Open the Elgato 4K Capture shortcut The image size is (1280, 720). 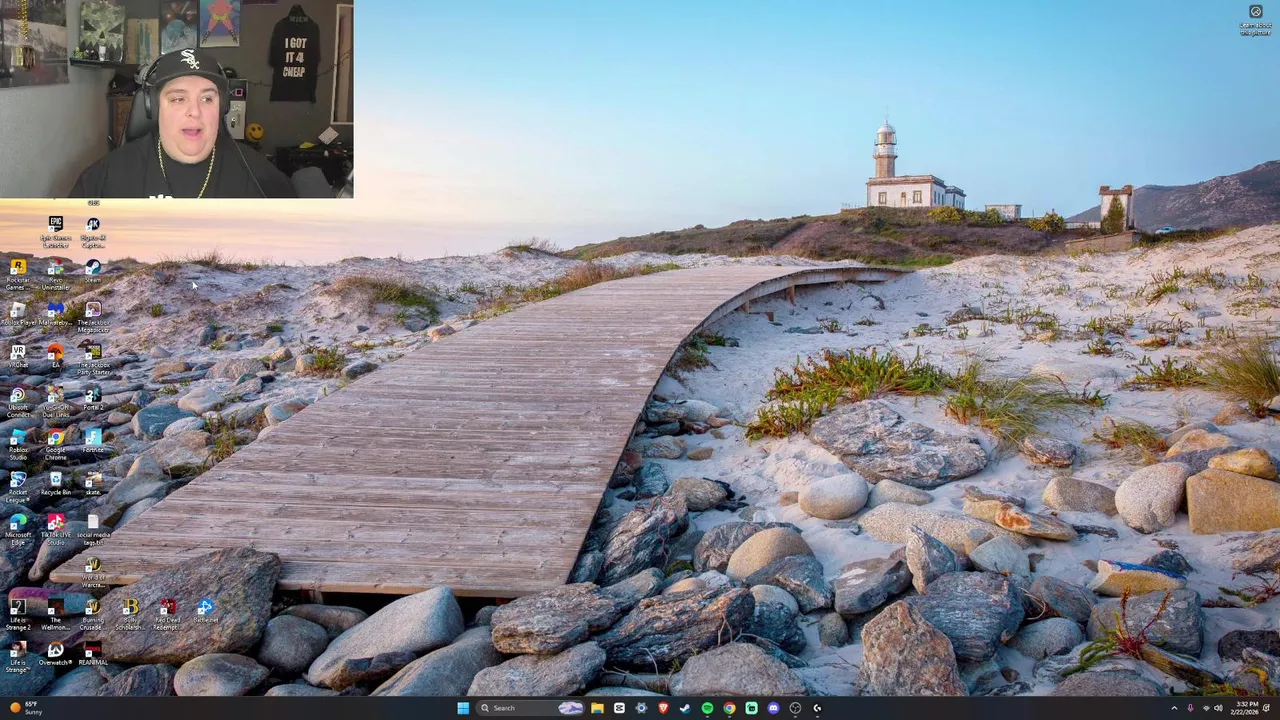click(93, 231)
